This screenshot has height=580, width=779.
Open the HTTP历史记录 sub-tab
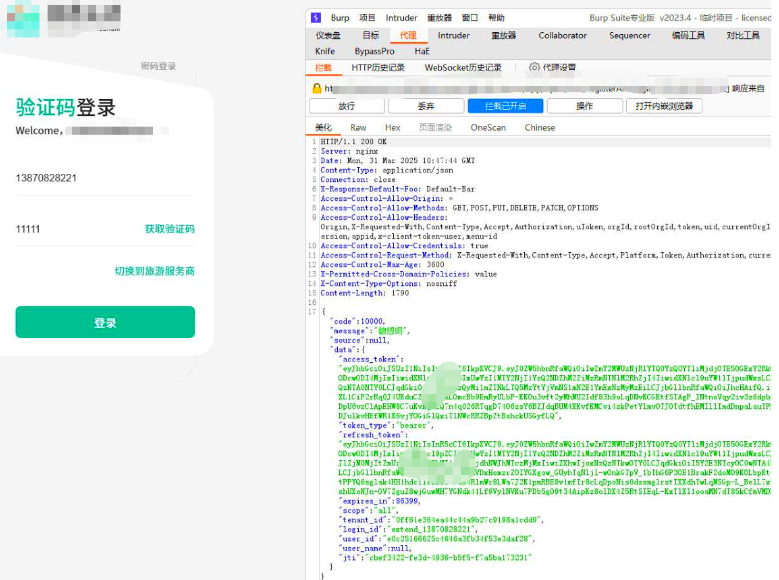click(378, 67)
